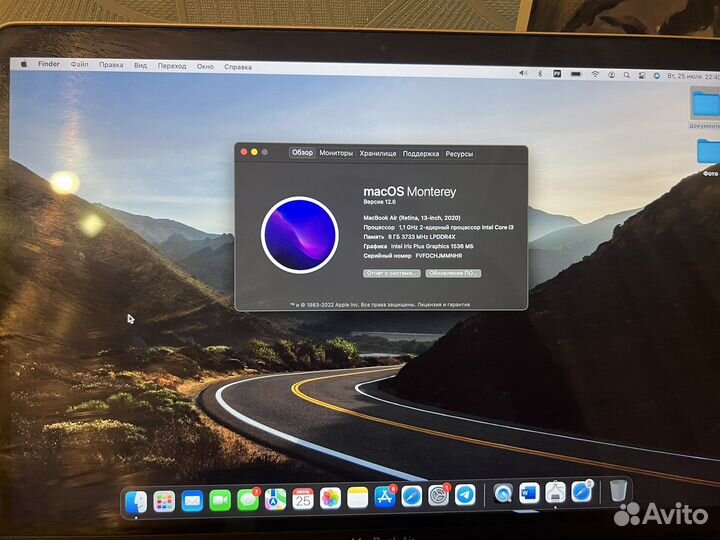
Task: Open Finder from the Dock
Action: [136, 501]
